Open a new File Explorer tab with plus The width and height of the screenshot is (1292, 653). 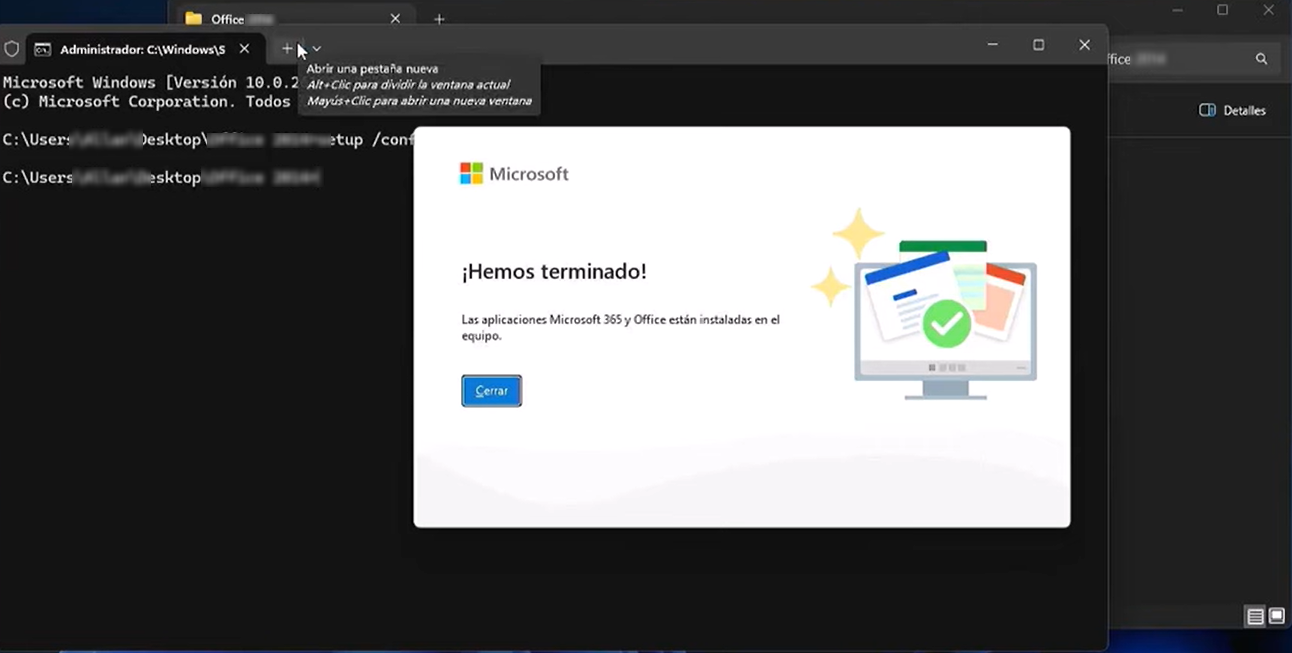[x=439, y=19]
